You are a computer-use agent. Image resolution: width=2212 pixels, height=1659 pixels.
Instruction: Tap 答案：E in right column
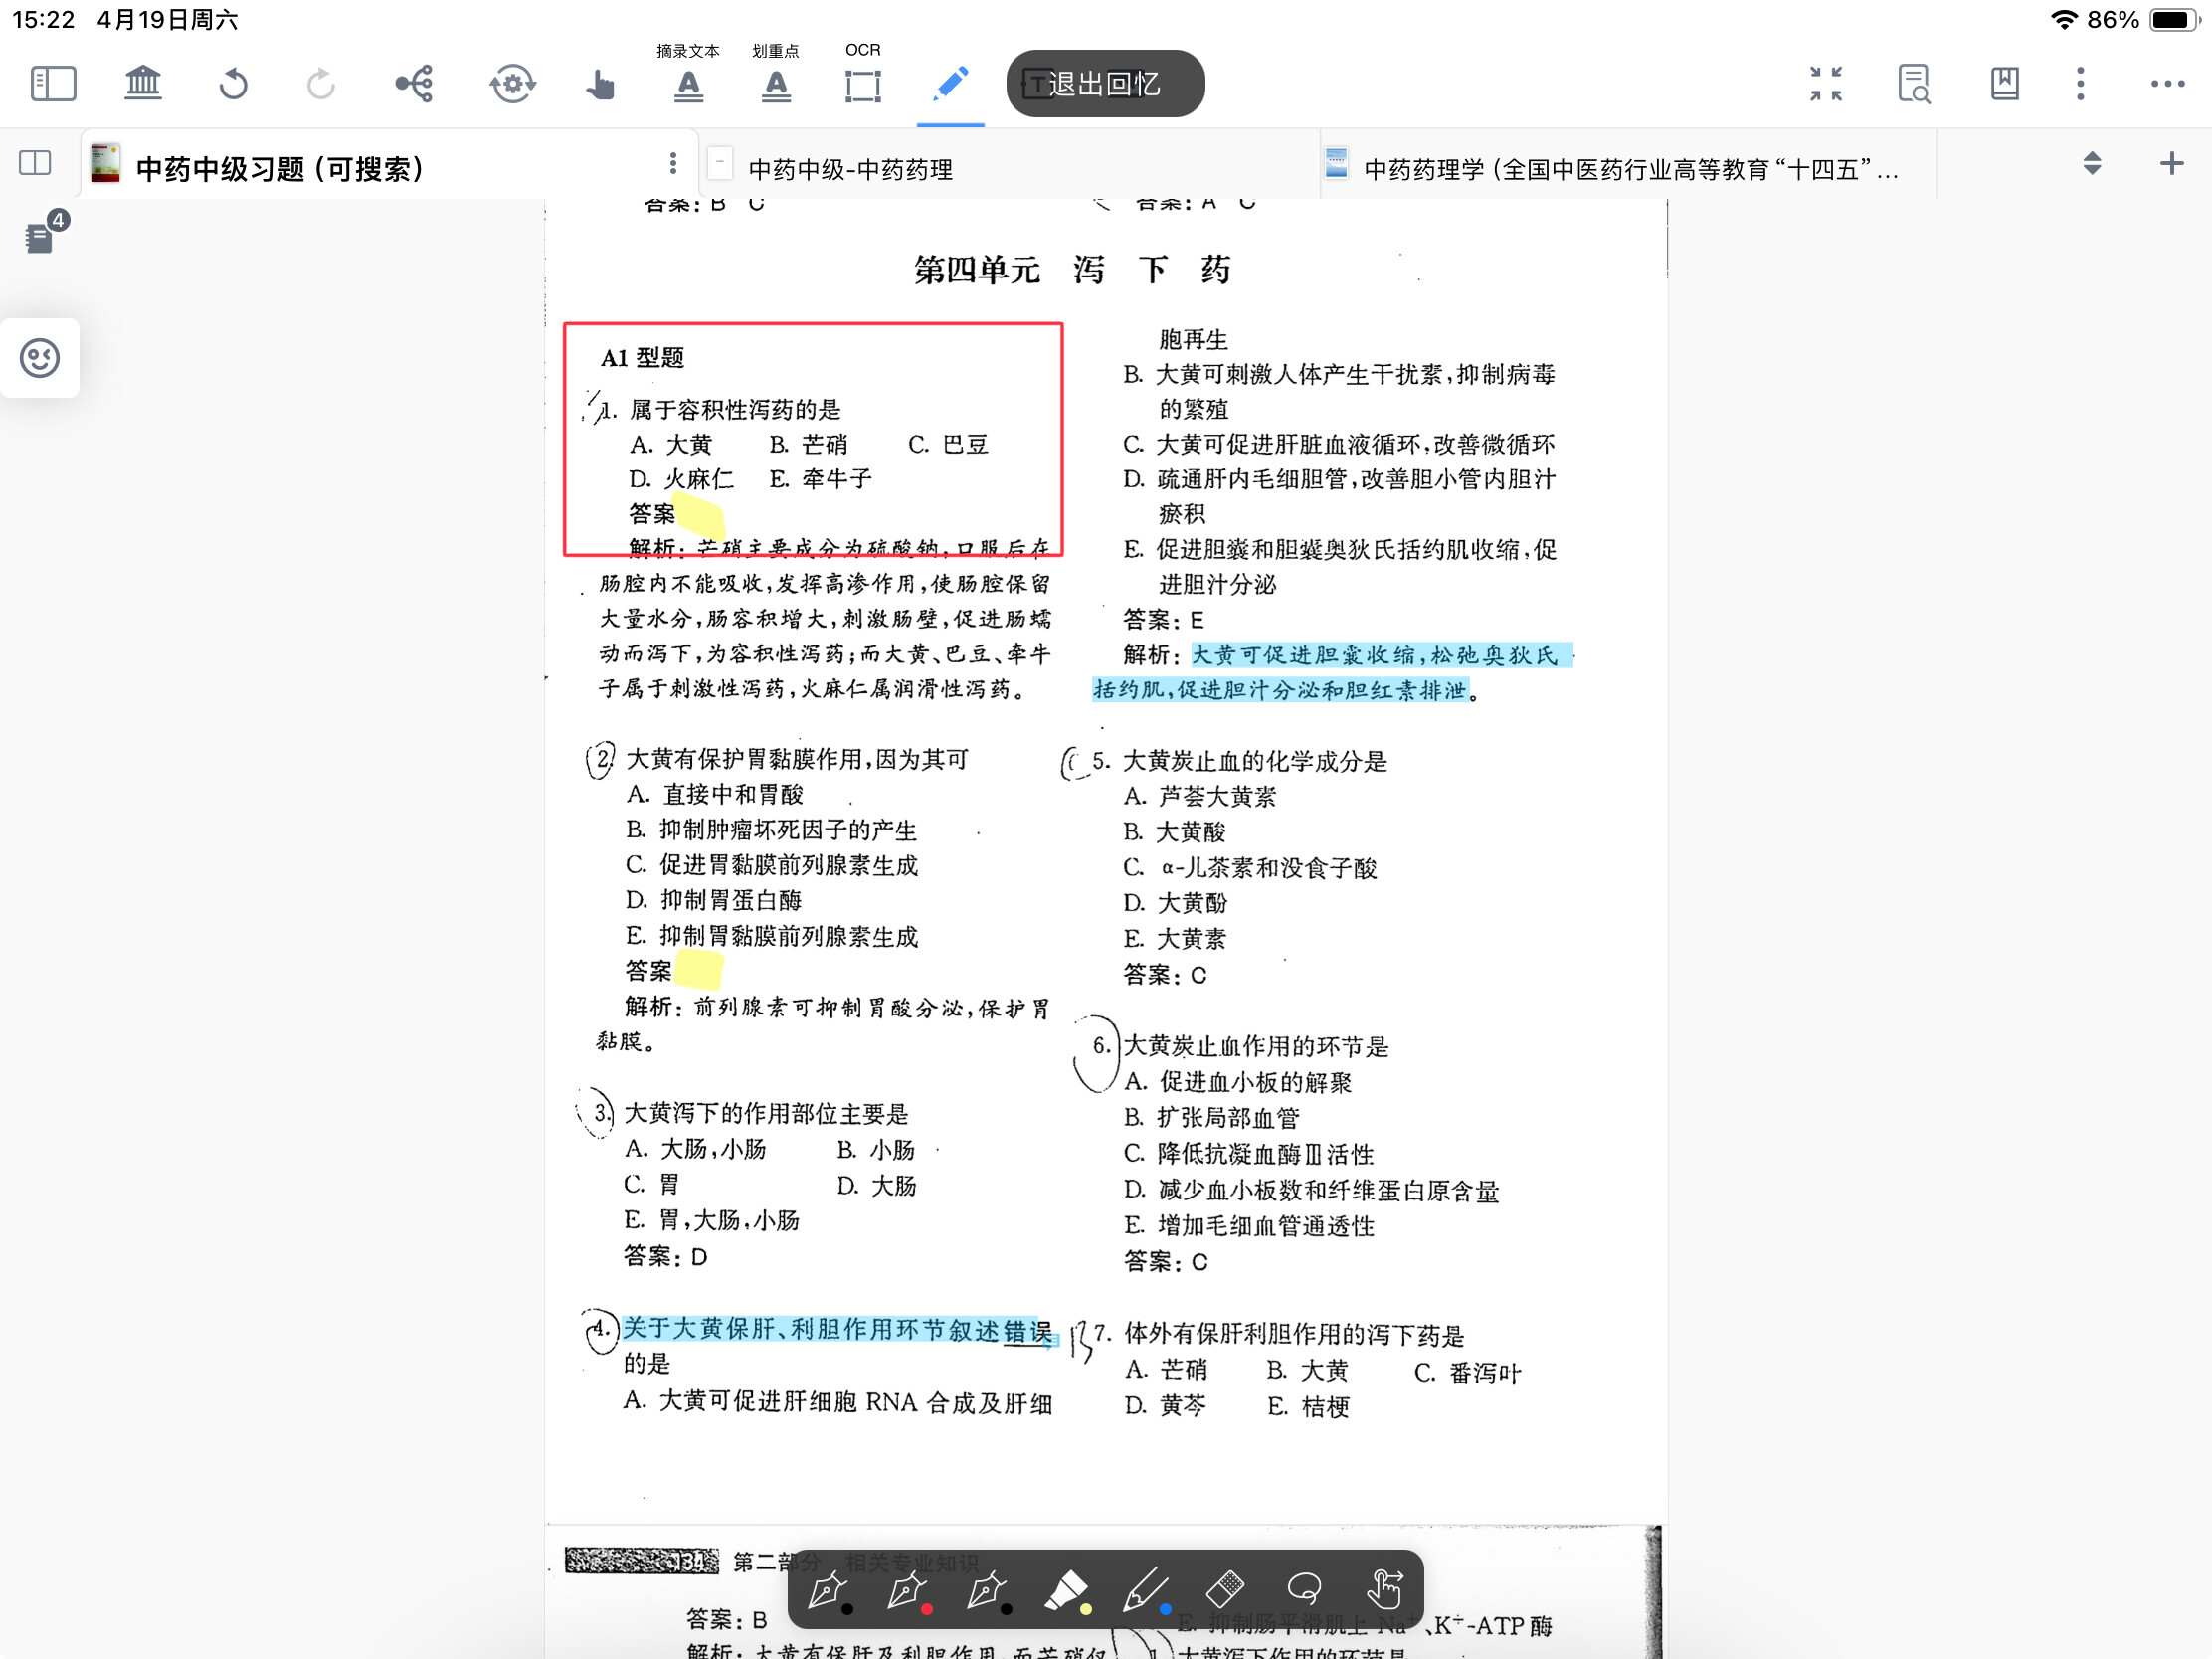(x=1163, y=620)
